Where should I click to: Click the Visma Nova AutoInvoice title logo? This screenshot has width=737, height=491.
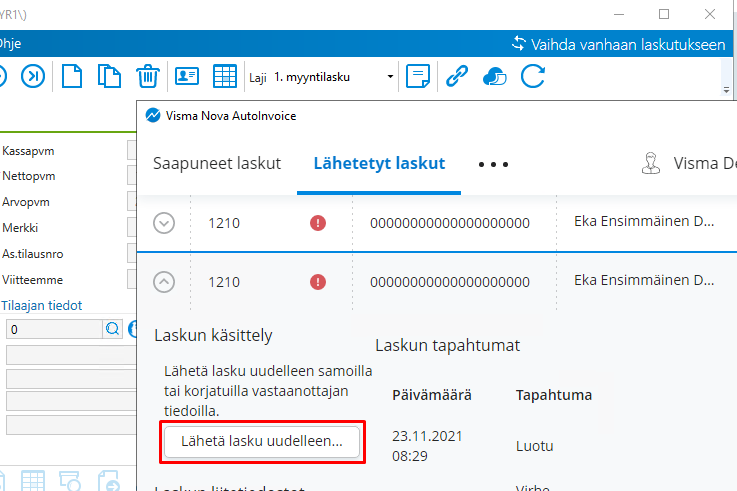click(x=153, y=115)
